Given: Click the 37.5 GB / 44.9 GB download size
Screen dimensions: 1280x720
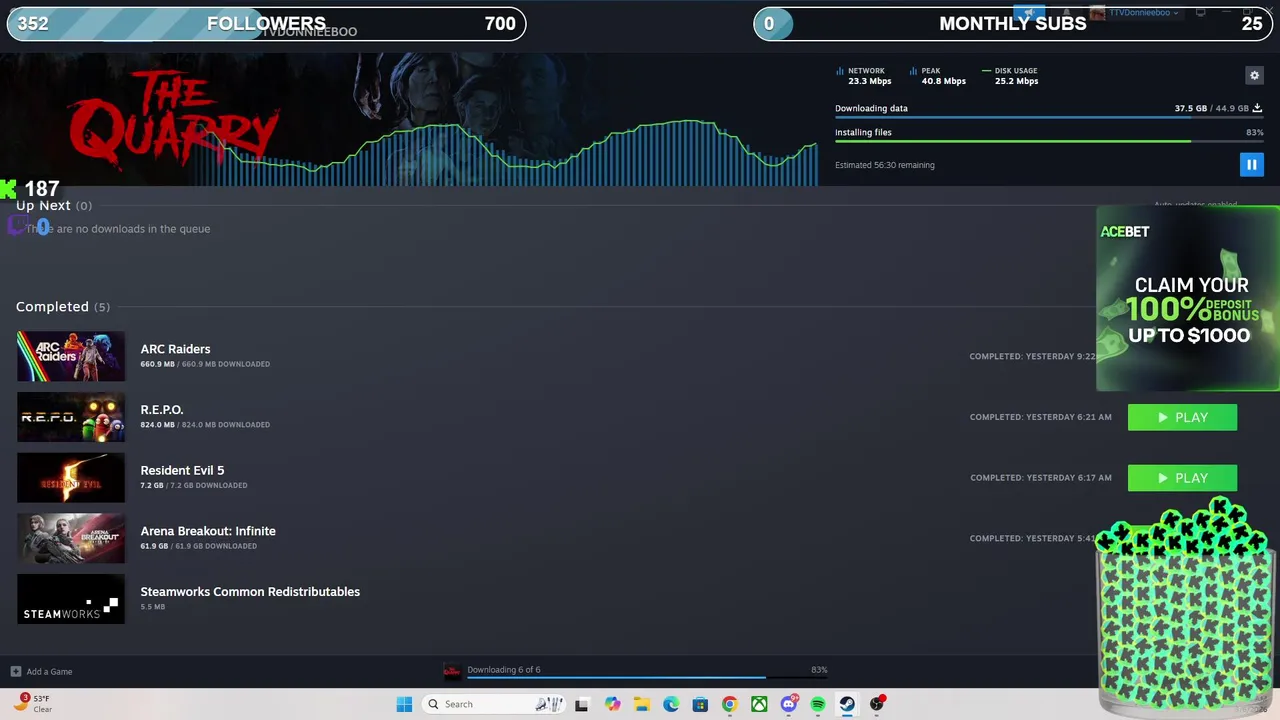Looking at the screenshot, I should [x=1211, y=108].
